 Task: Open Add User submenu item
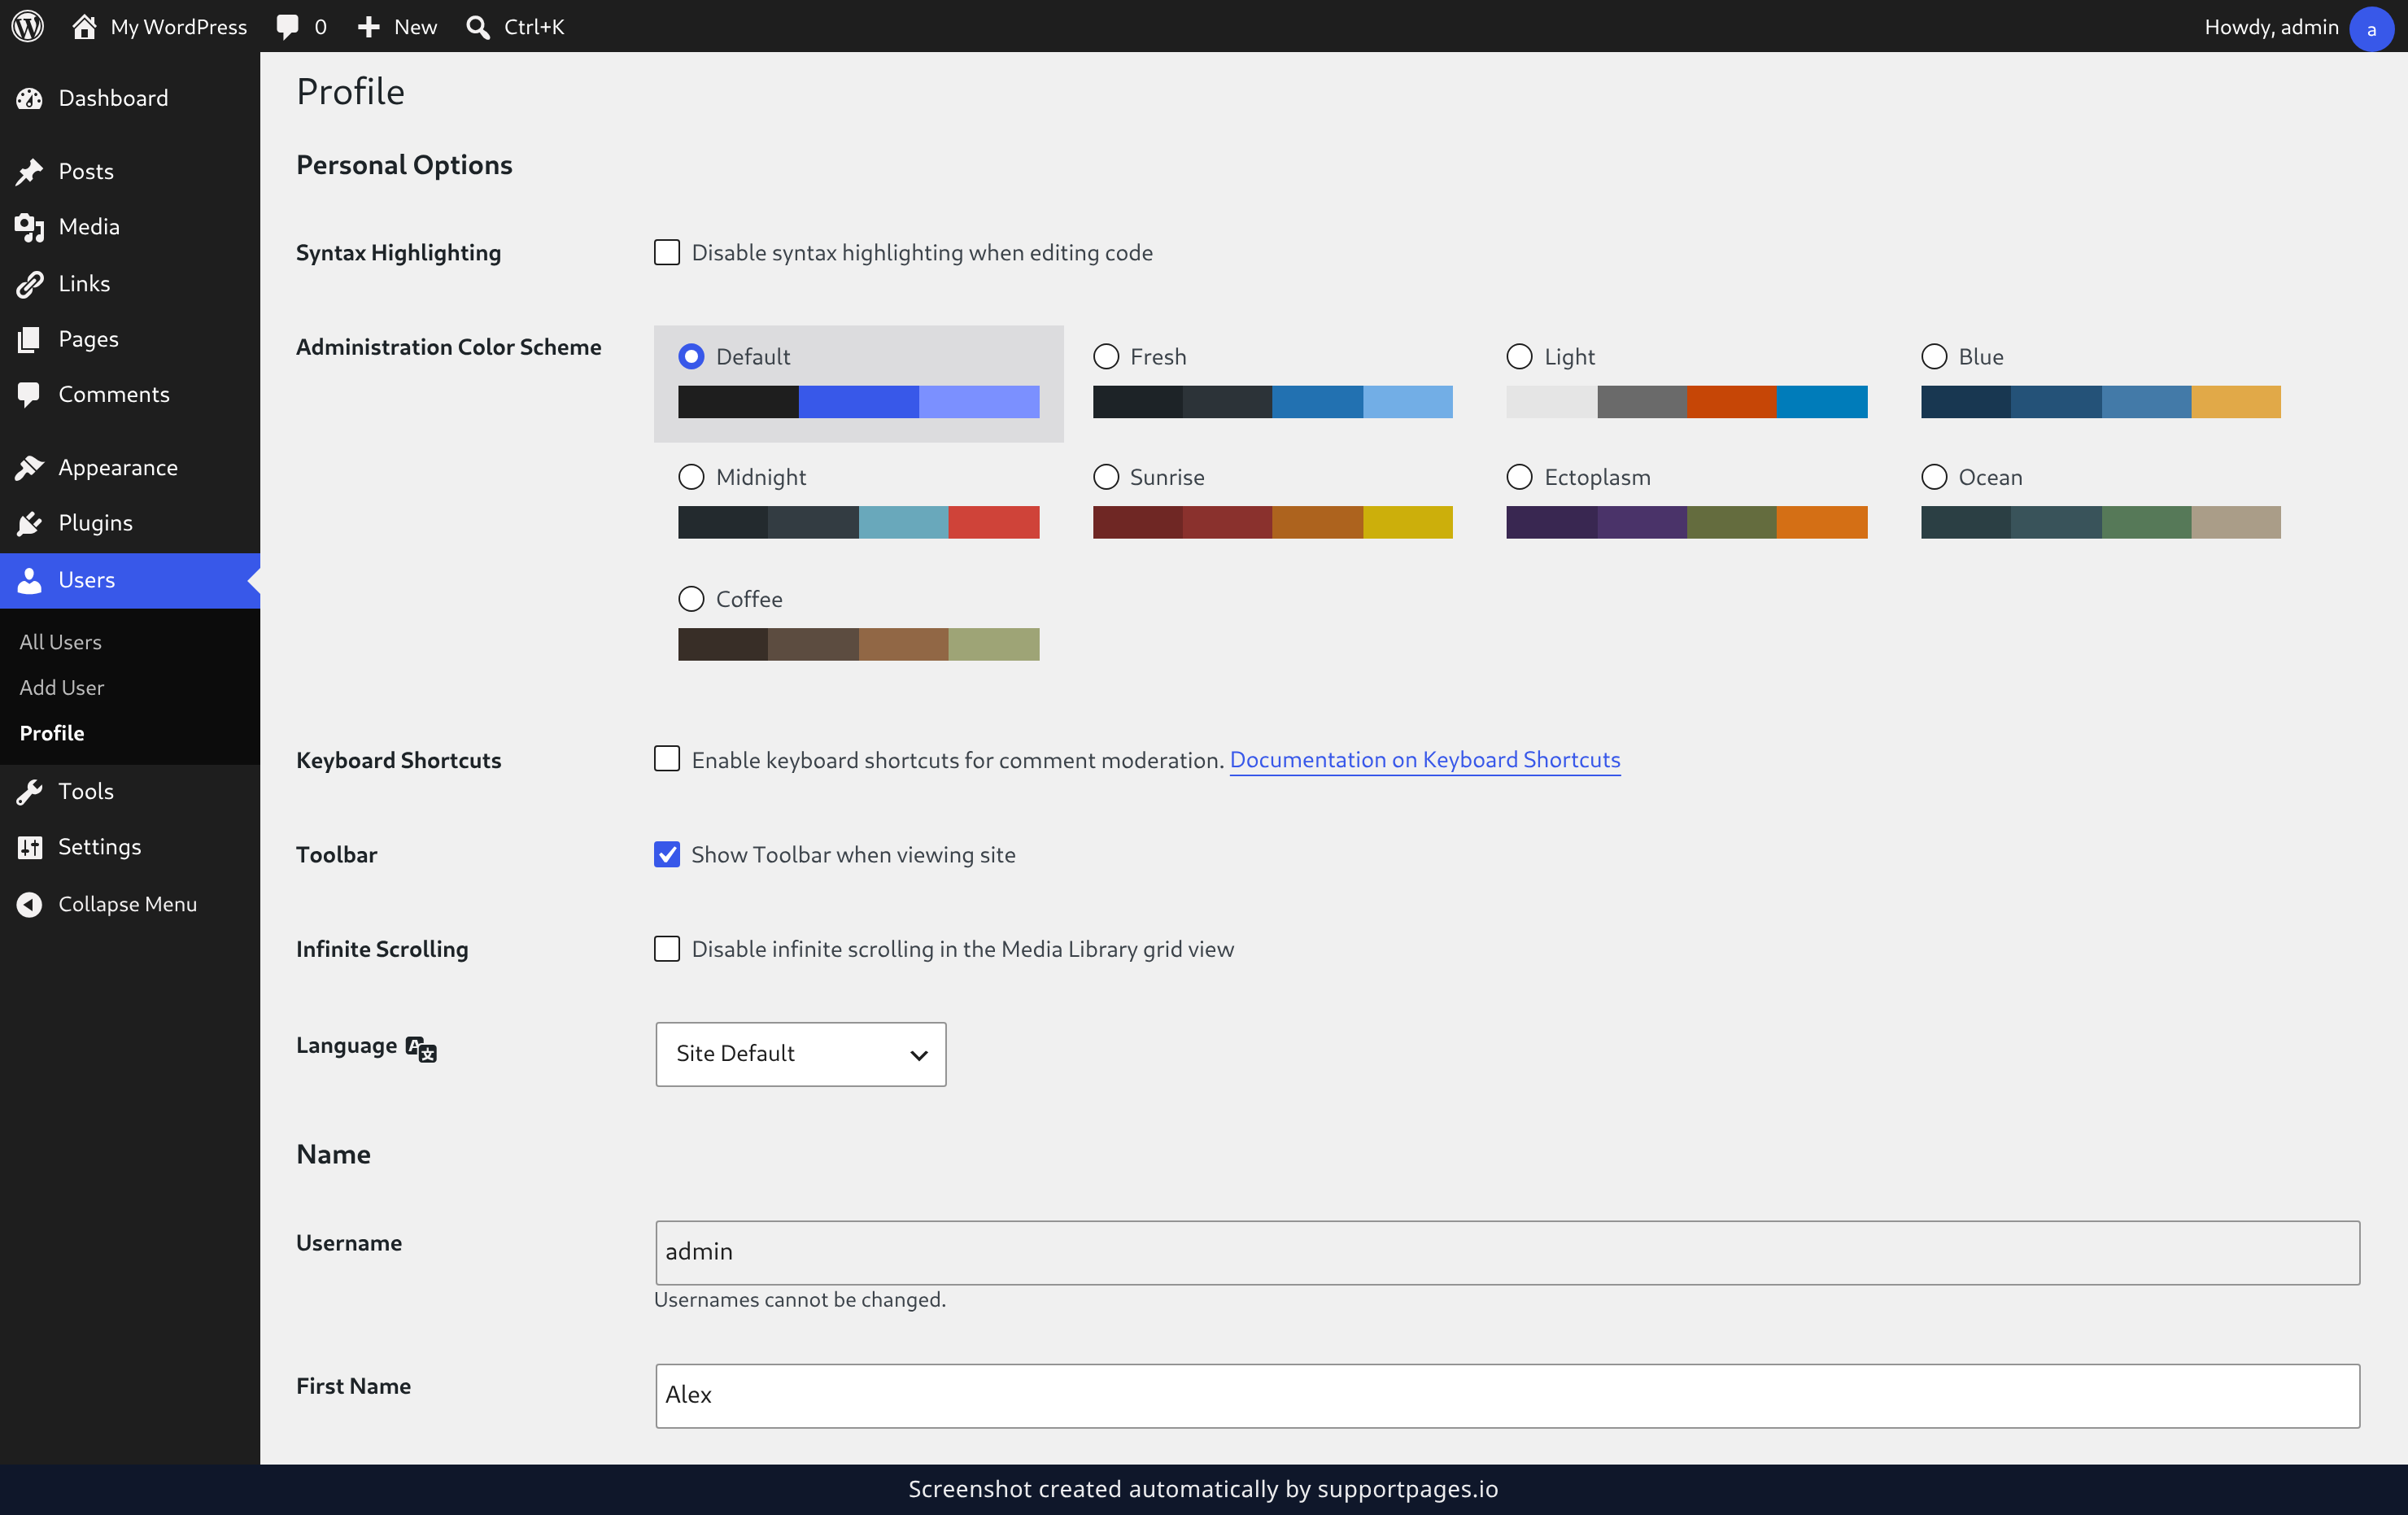coord(62,687)
